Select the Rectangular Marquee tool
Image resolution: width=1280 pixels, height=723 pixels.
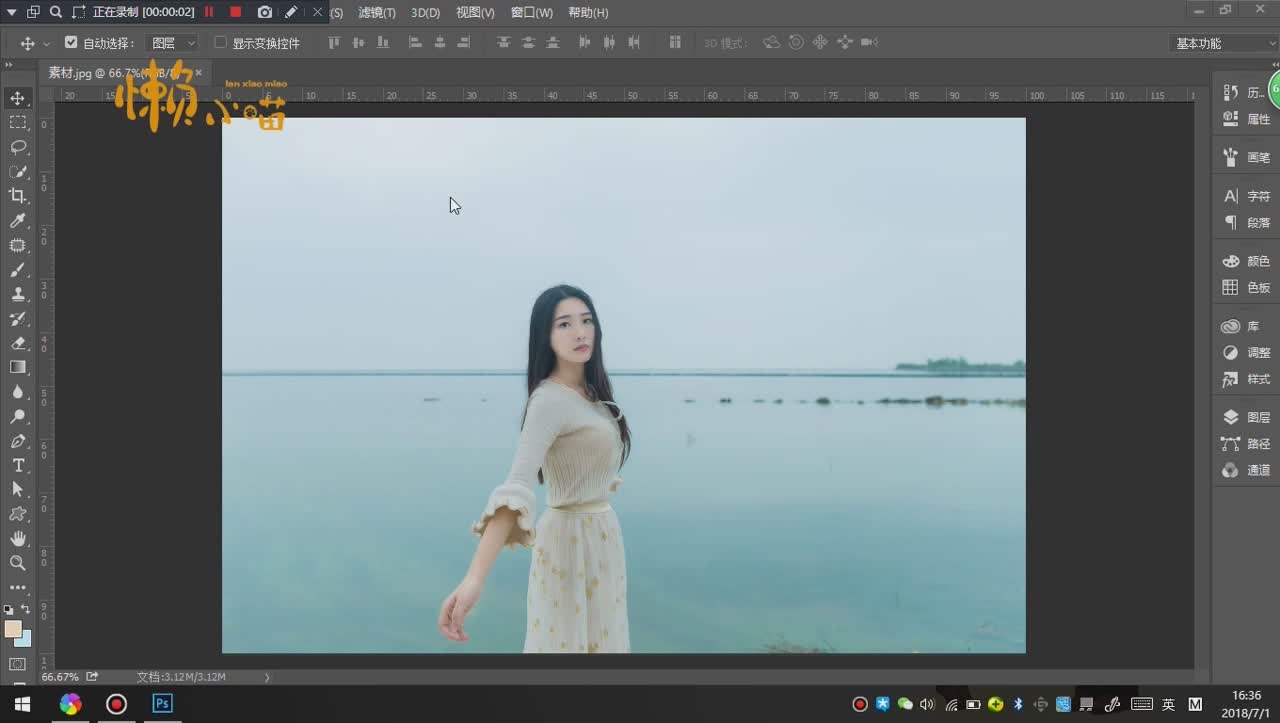(18, 122)
